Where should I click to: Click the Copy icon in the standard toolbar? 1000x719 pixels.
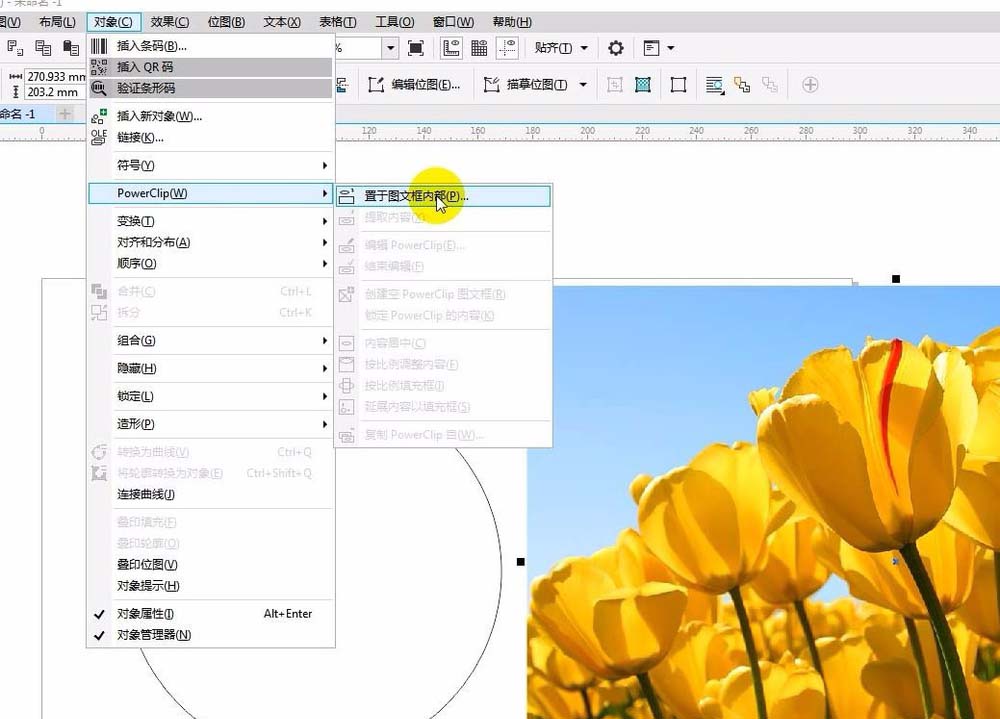(43, 48)
